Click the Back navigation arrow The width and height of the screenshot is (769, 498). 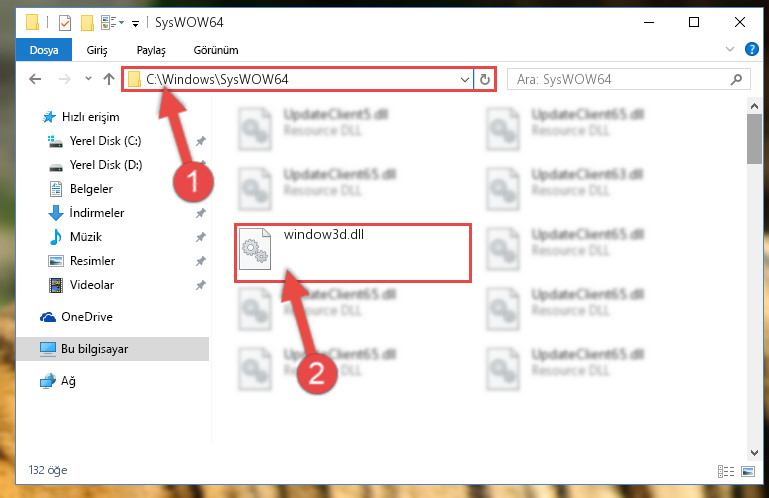point(35,79)
